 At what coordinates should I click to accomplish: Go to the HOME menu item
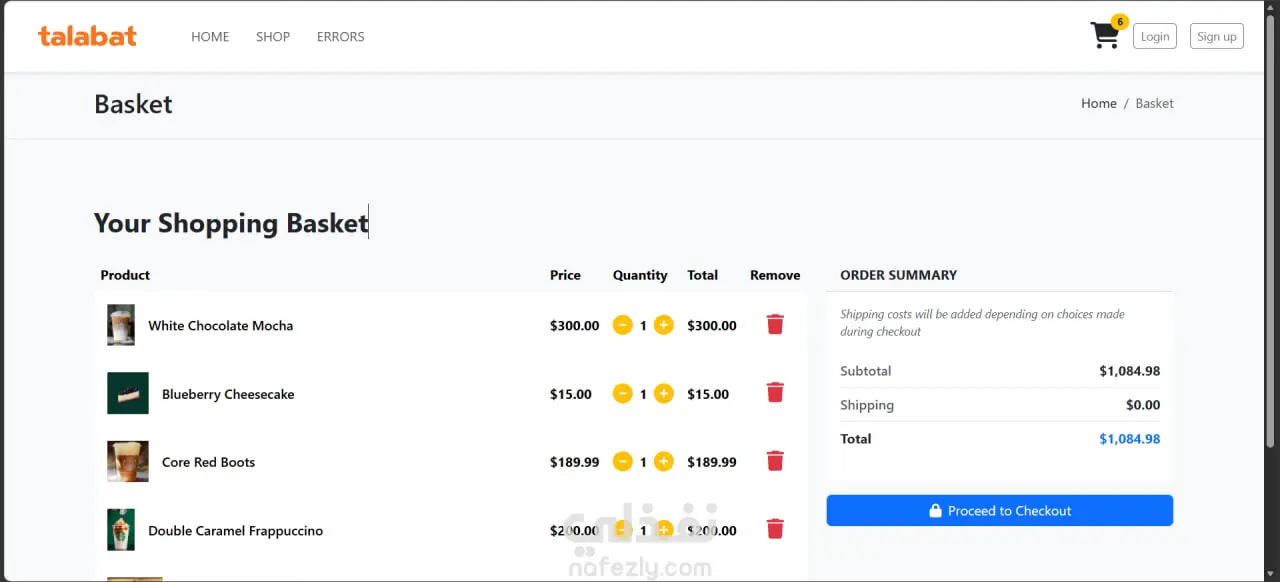pyautogui.click(x=210, y=37)
